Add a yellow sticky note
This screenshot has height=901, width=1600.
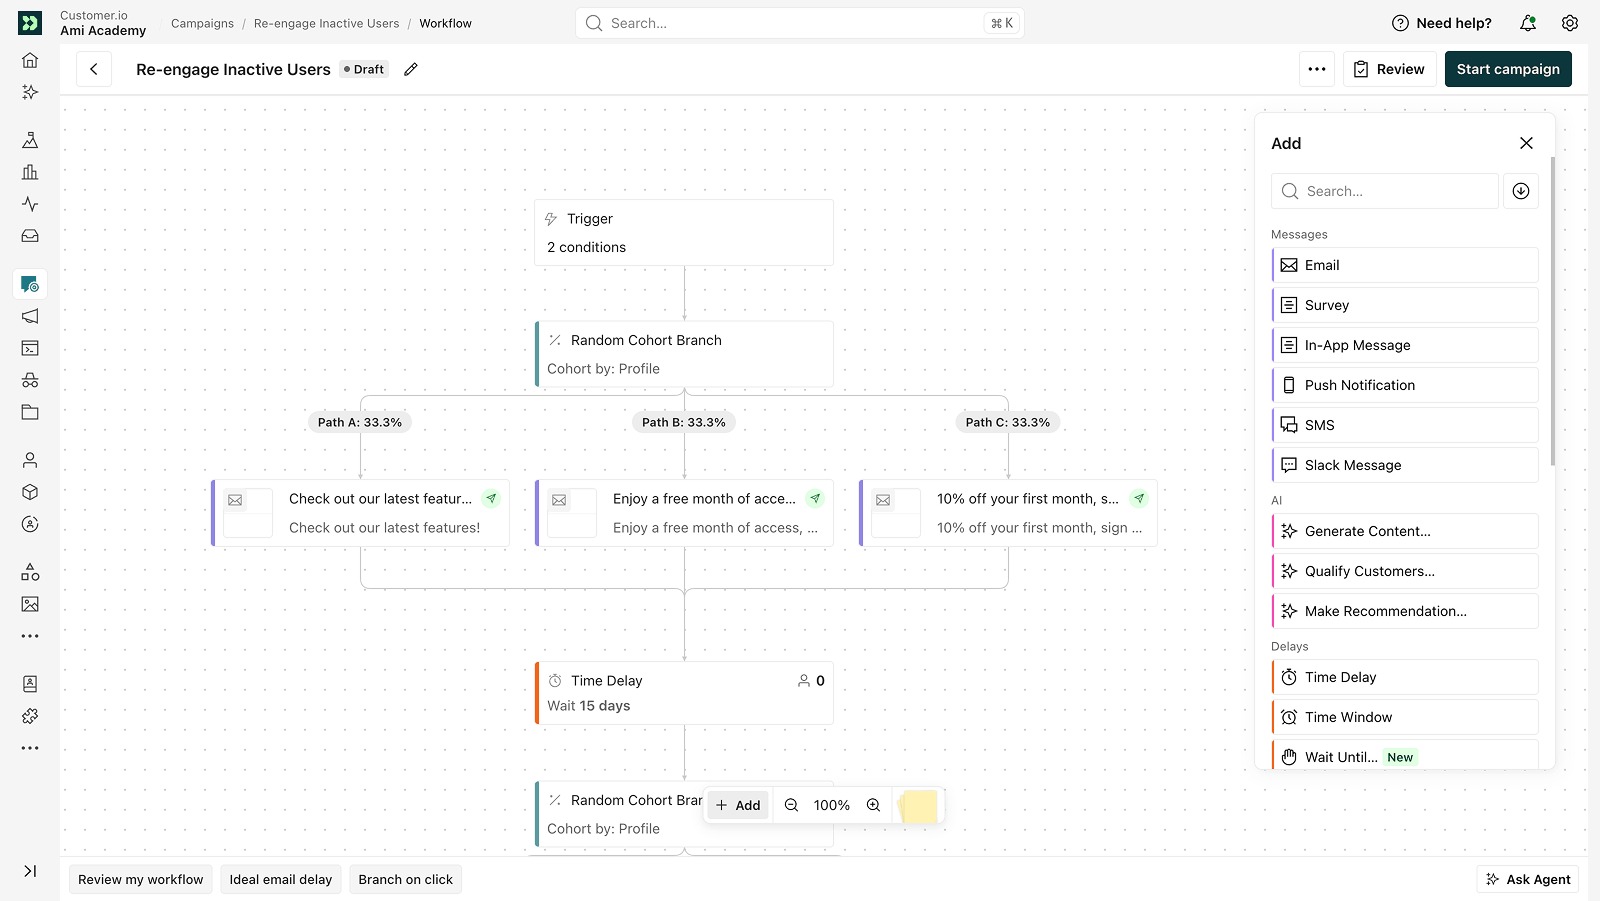click(919, 806)
